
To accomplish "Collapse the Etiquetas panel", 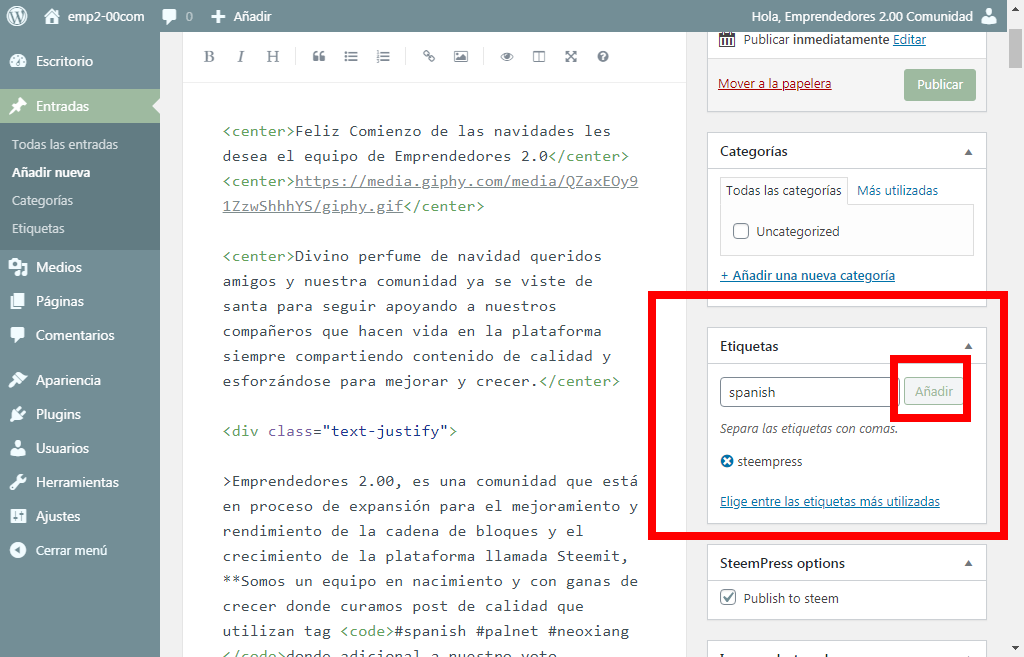I will tap(968, 347).
